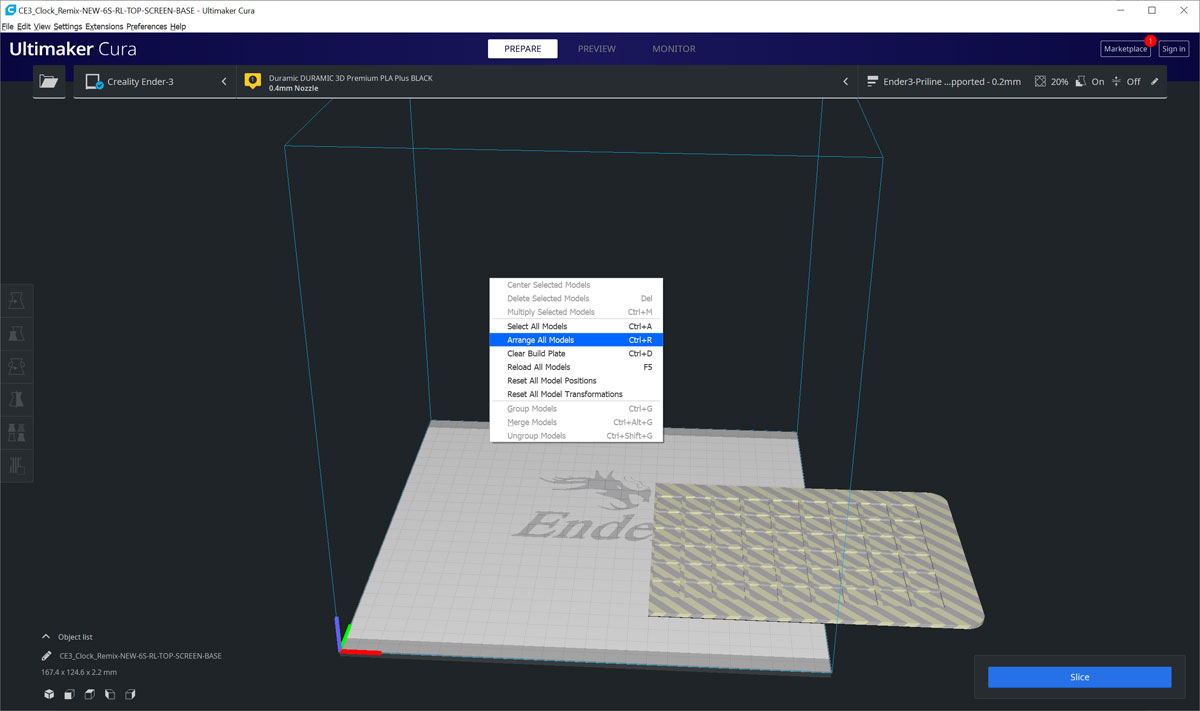Switch to the 3D view cube icon
Viewport: 1200px width, 711px height.
pyautogui.click(x=48, y=694)
